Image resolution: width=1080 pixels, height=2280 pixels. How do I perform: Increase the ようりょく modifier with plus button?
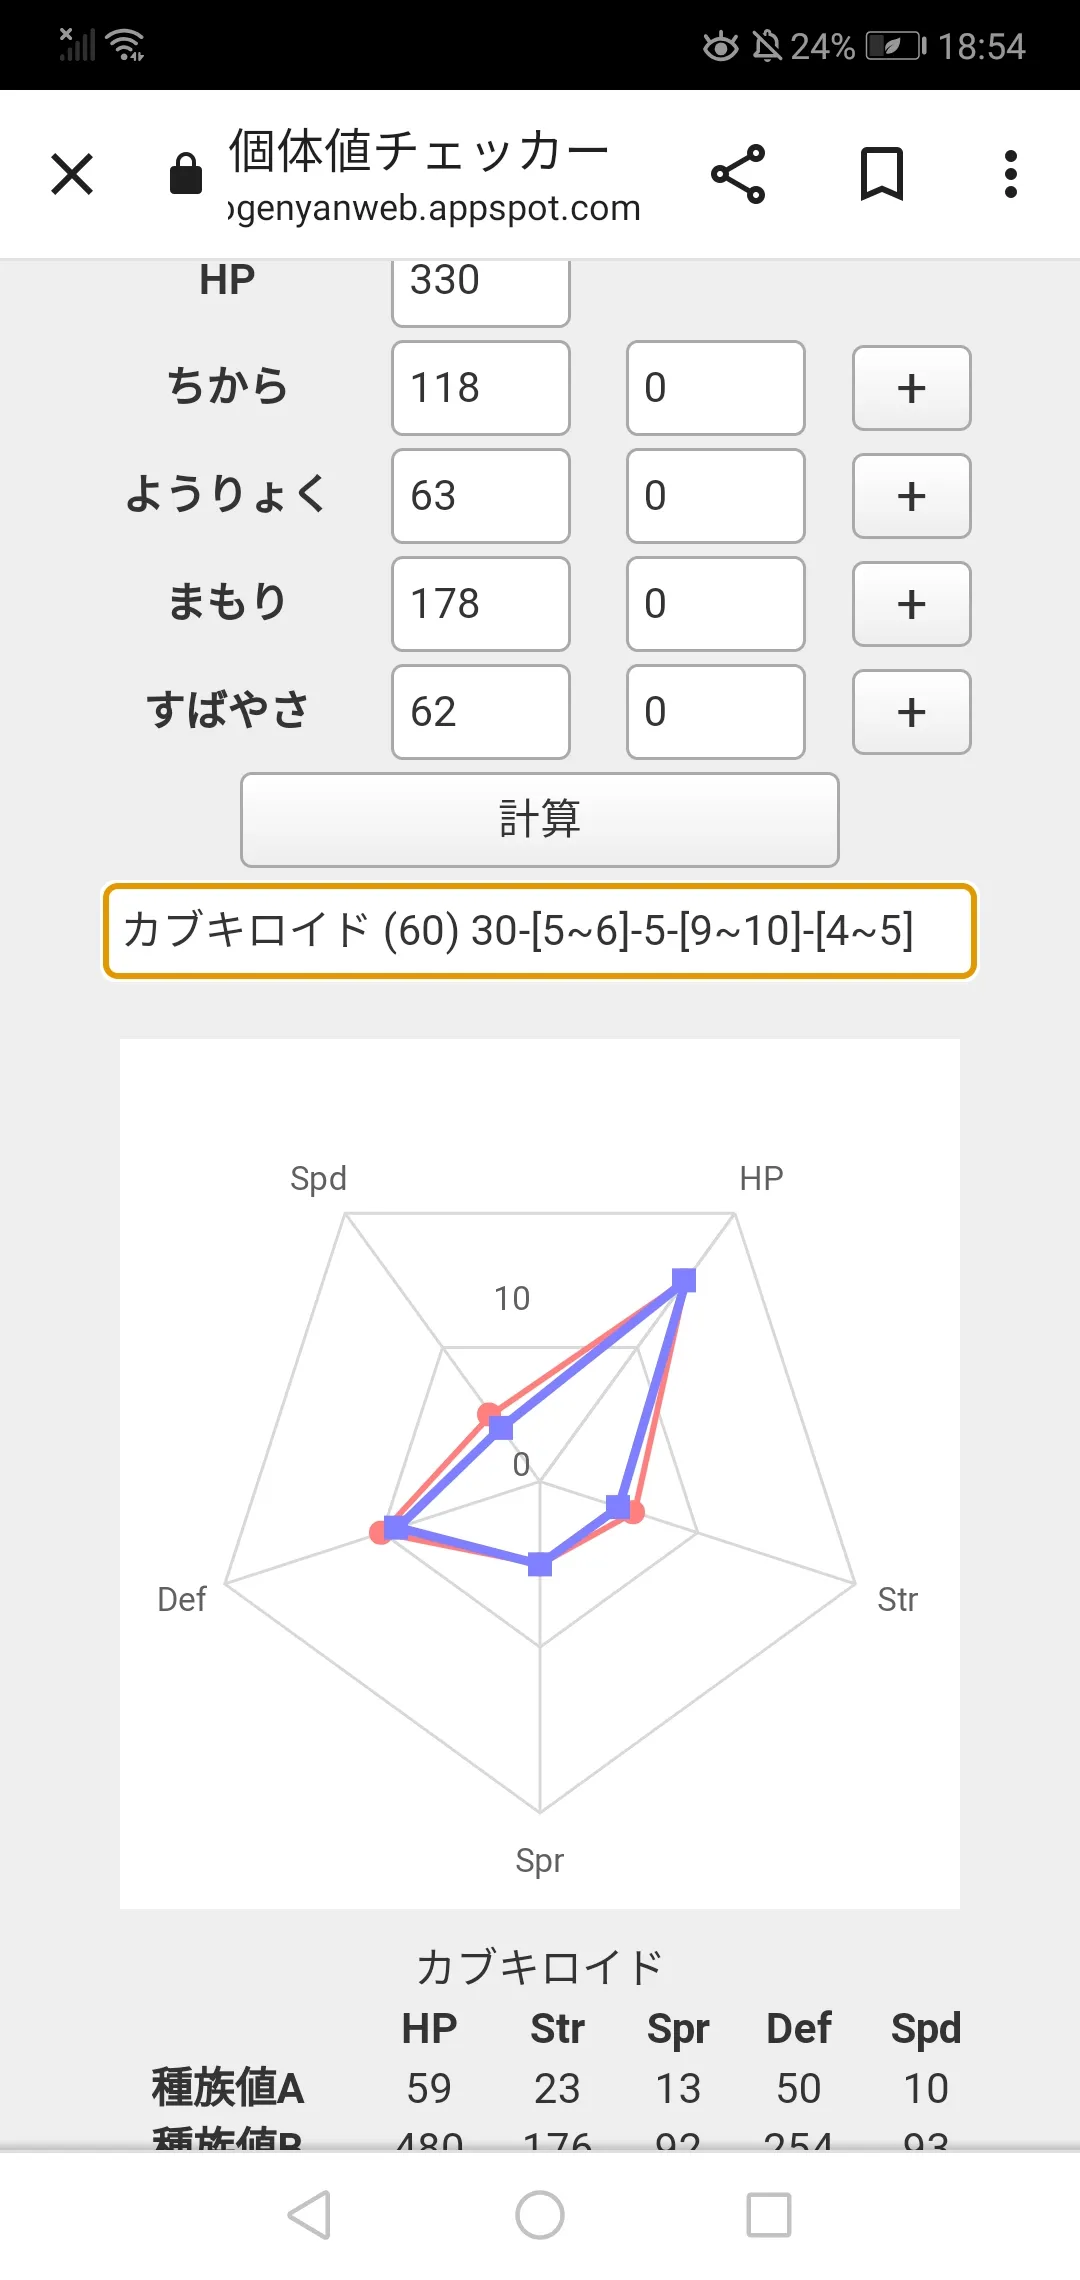point(912,496)
